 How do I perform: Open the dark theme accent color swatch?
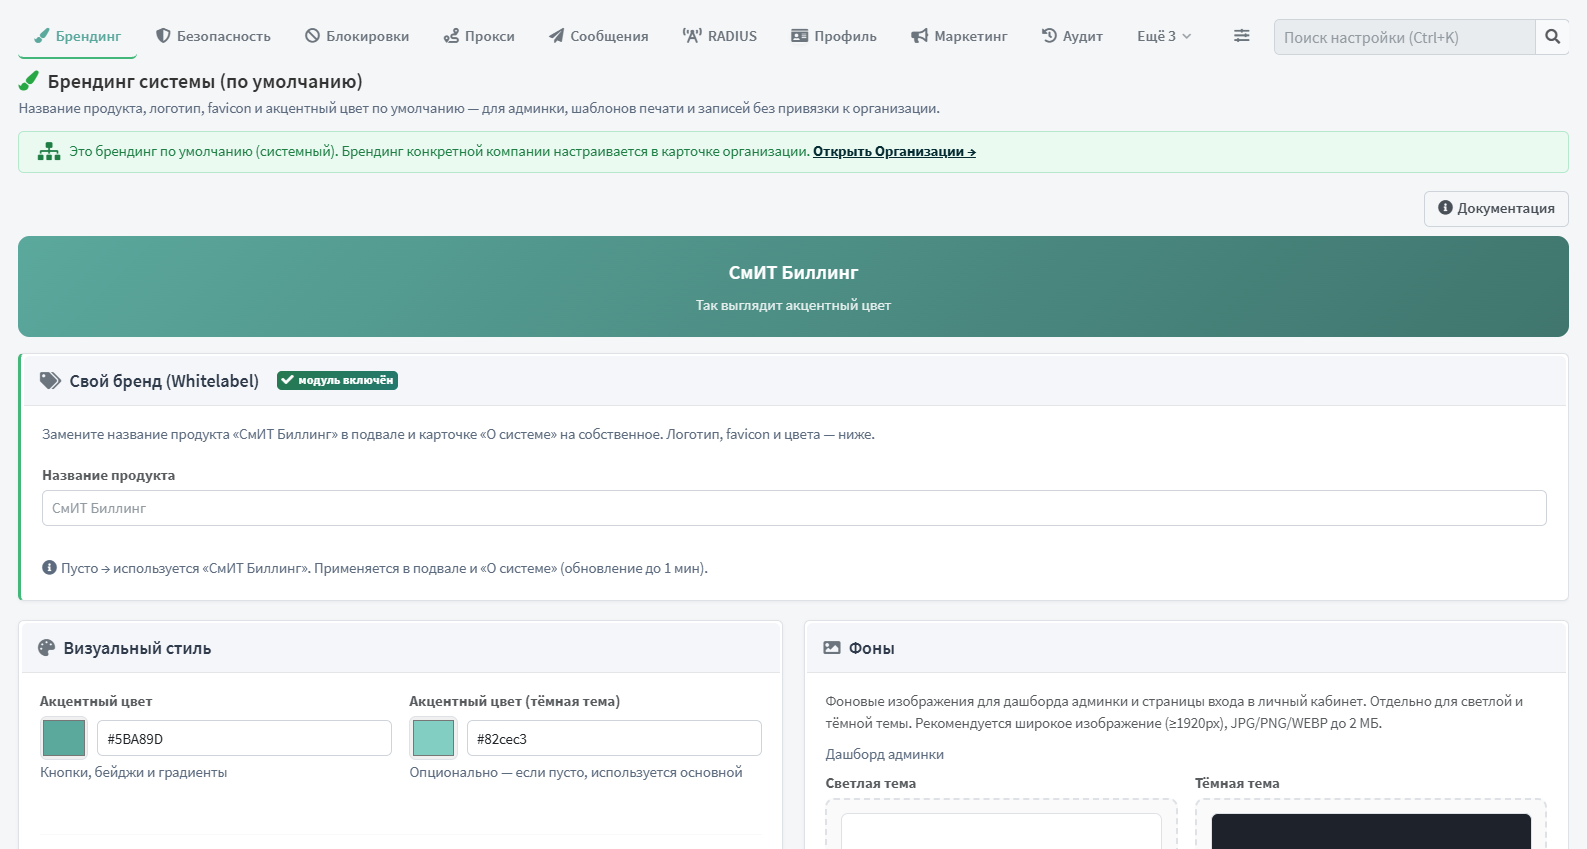[433, 738]
